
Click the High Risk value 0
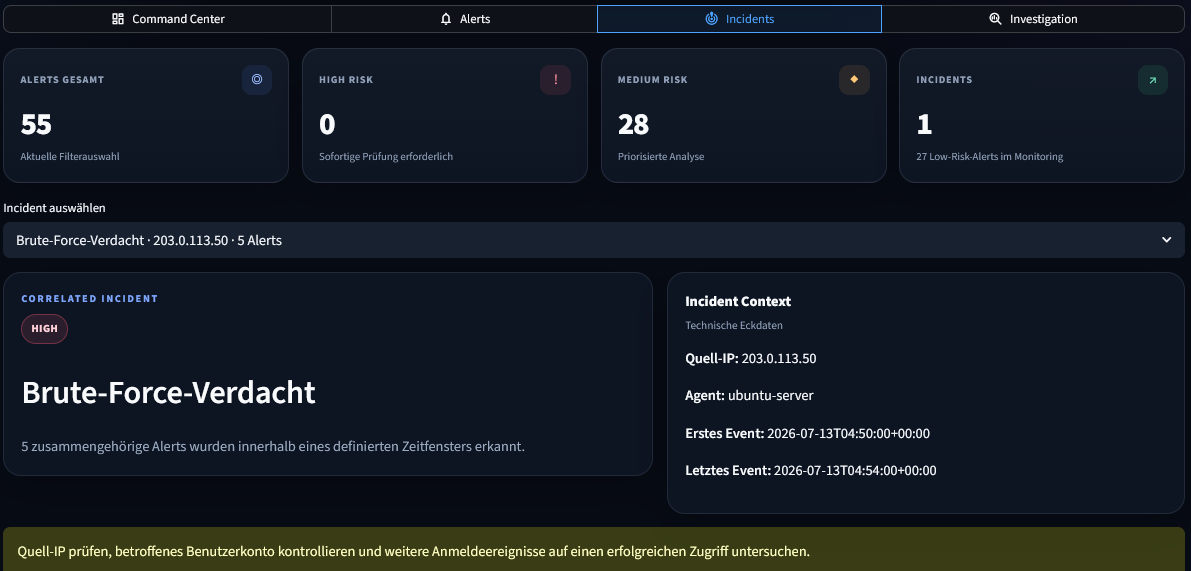327,124
